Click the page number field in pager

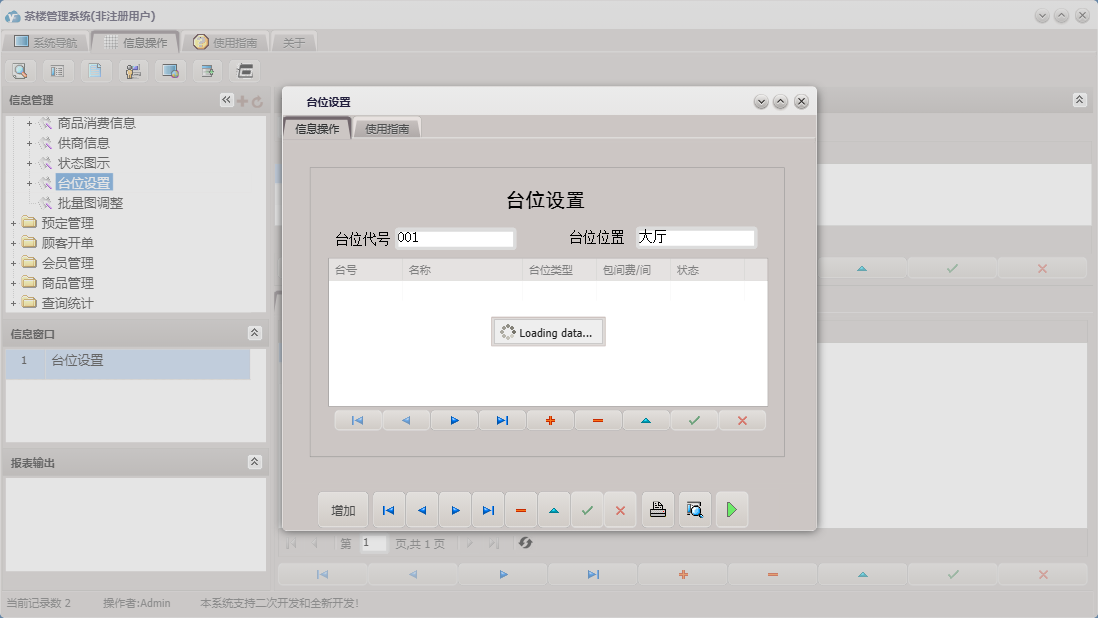point(373,543)
